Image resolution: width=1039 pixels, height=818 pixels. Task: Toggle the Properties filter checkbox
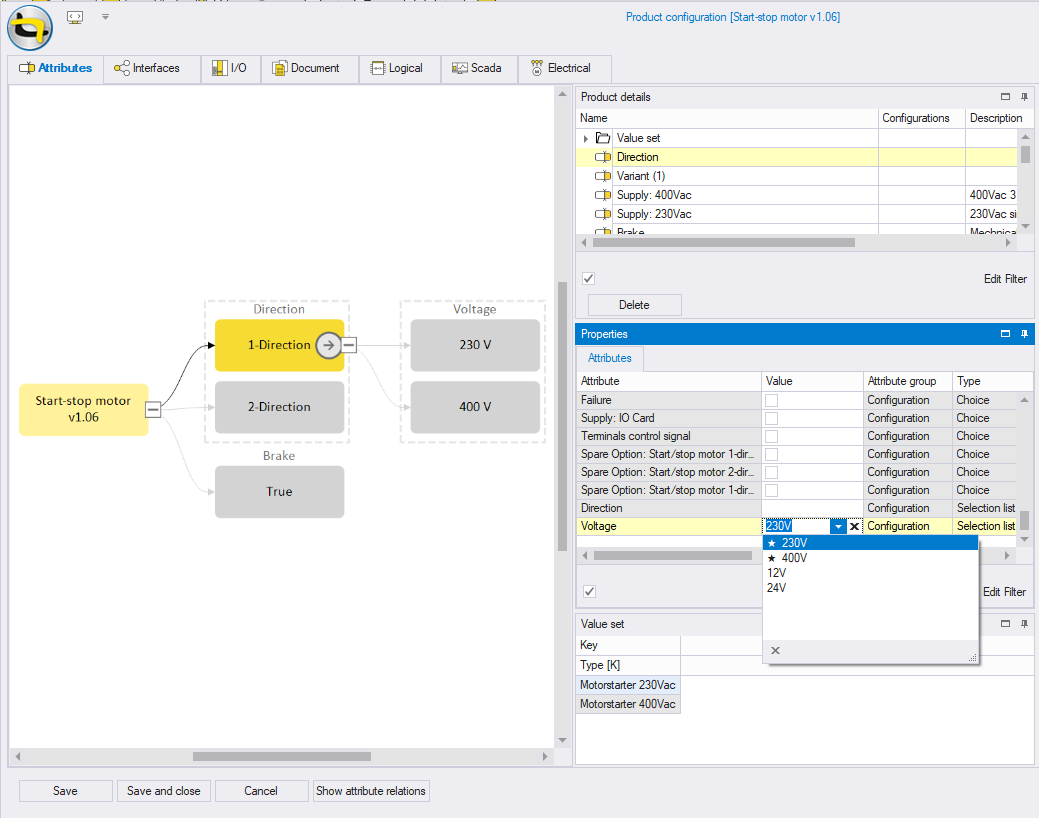pyautogui.click(x=589, y=591)
